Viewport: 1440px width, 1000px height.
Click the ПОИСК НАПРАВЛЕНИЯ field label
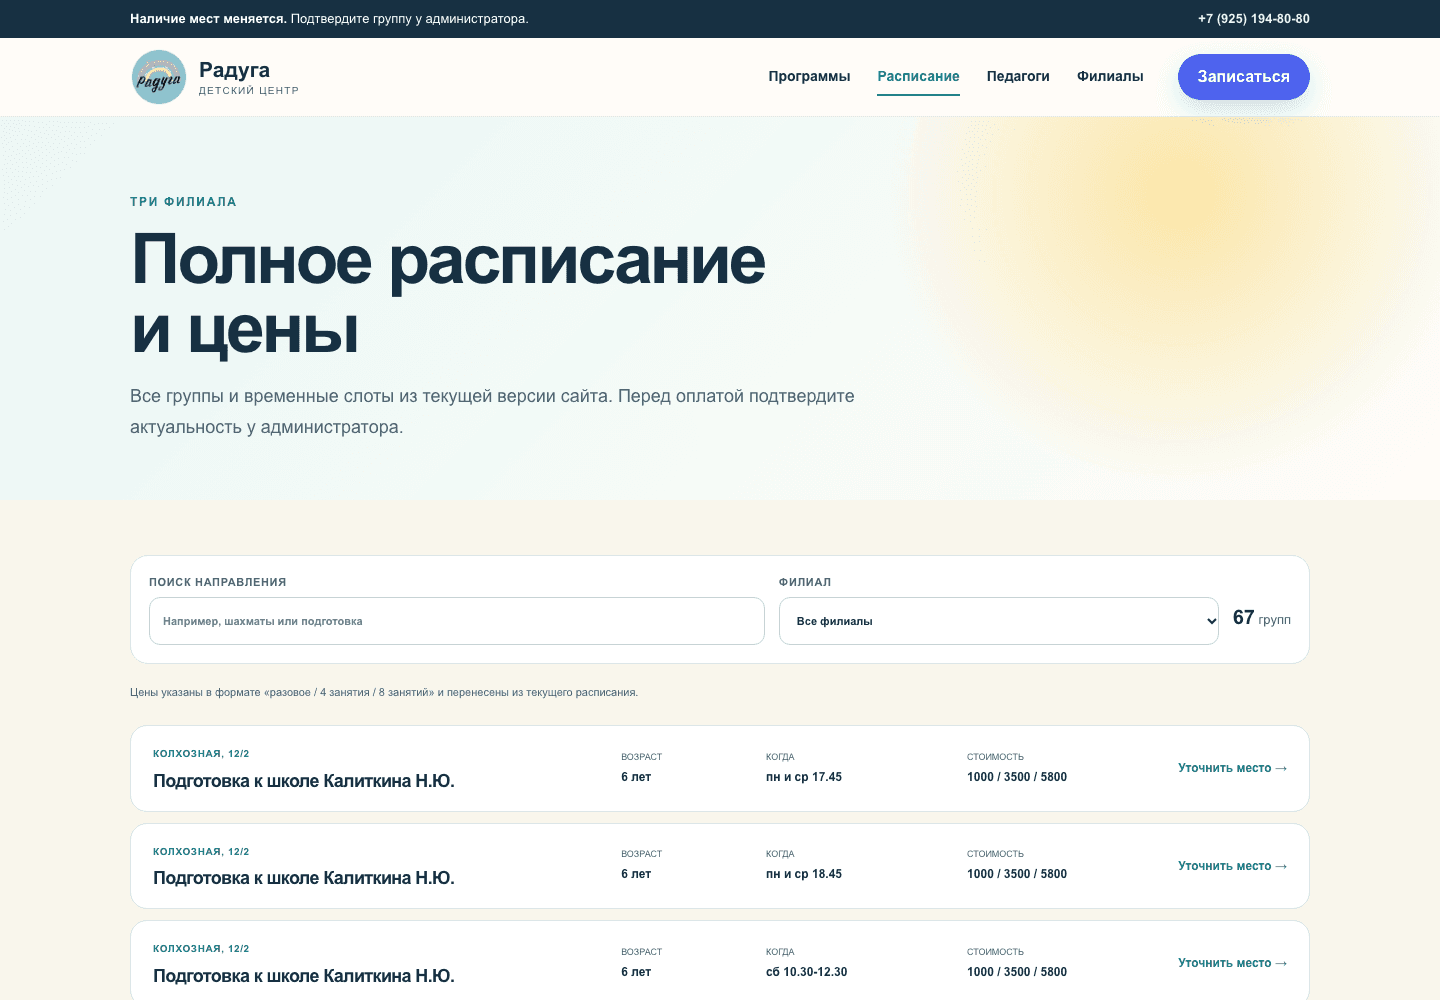pyautogui.click(x=218, y=582)
